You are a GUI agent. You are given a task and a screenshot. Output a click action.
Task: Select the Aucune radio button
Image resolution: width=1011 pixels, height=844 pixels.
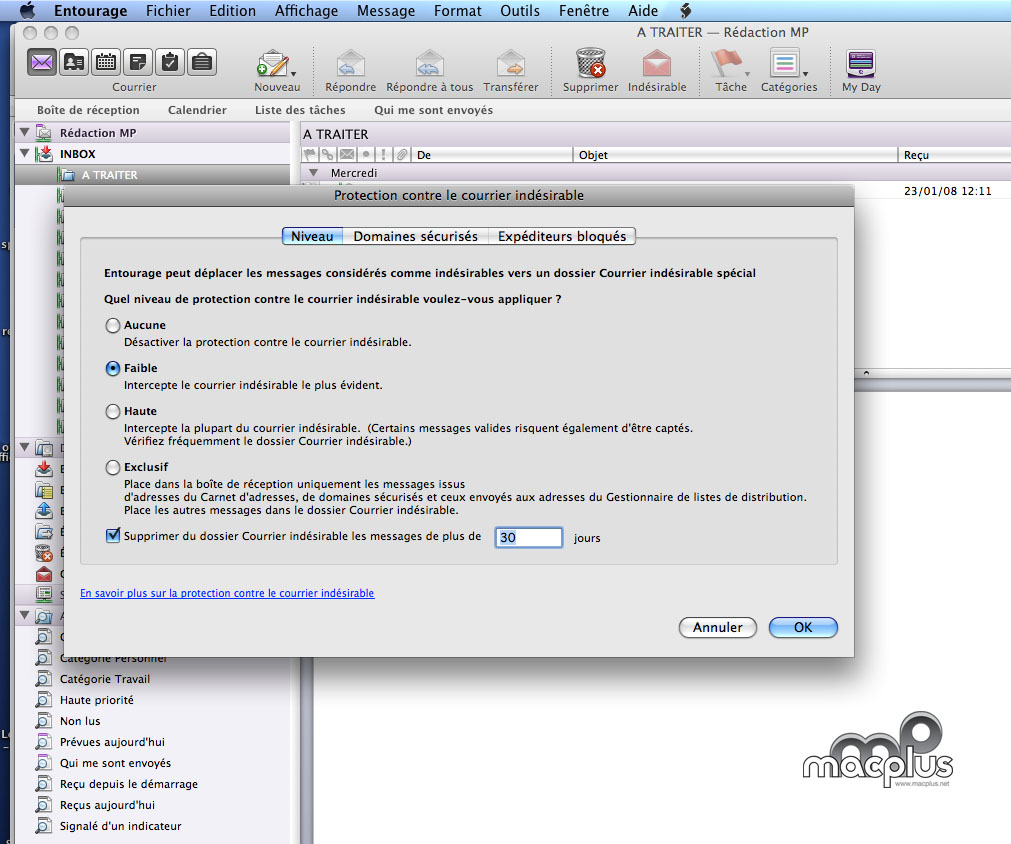(x=113, y=326)
